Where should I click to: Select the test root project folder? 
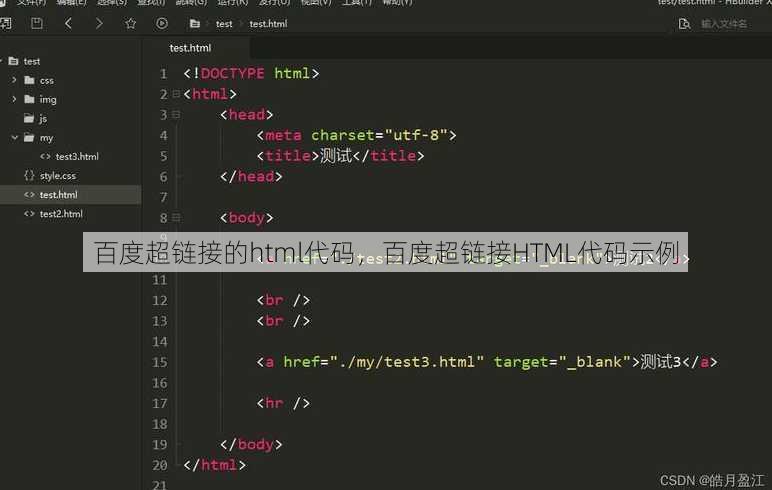[32, 61]
